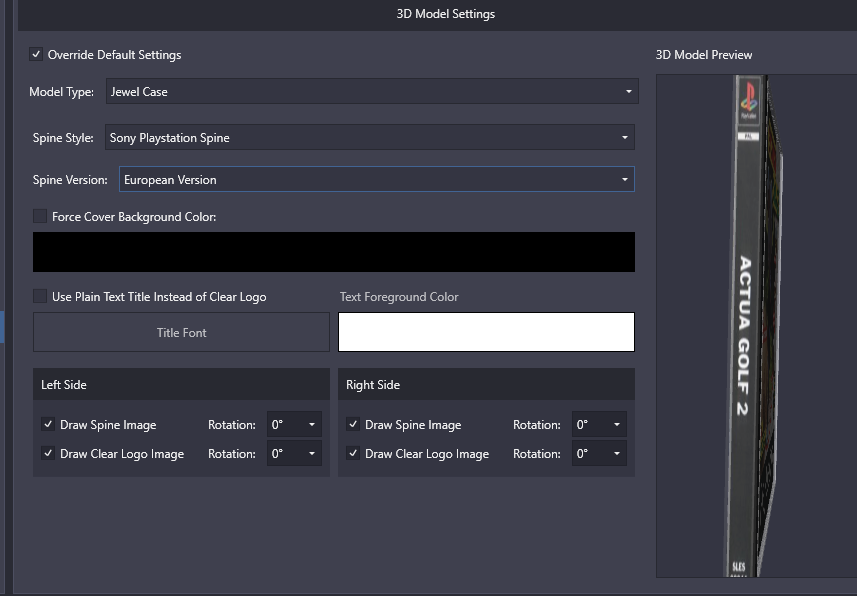Open the Spine Version dropdown
The image size is (857, 596).
coord(377,179)
